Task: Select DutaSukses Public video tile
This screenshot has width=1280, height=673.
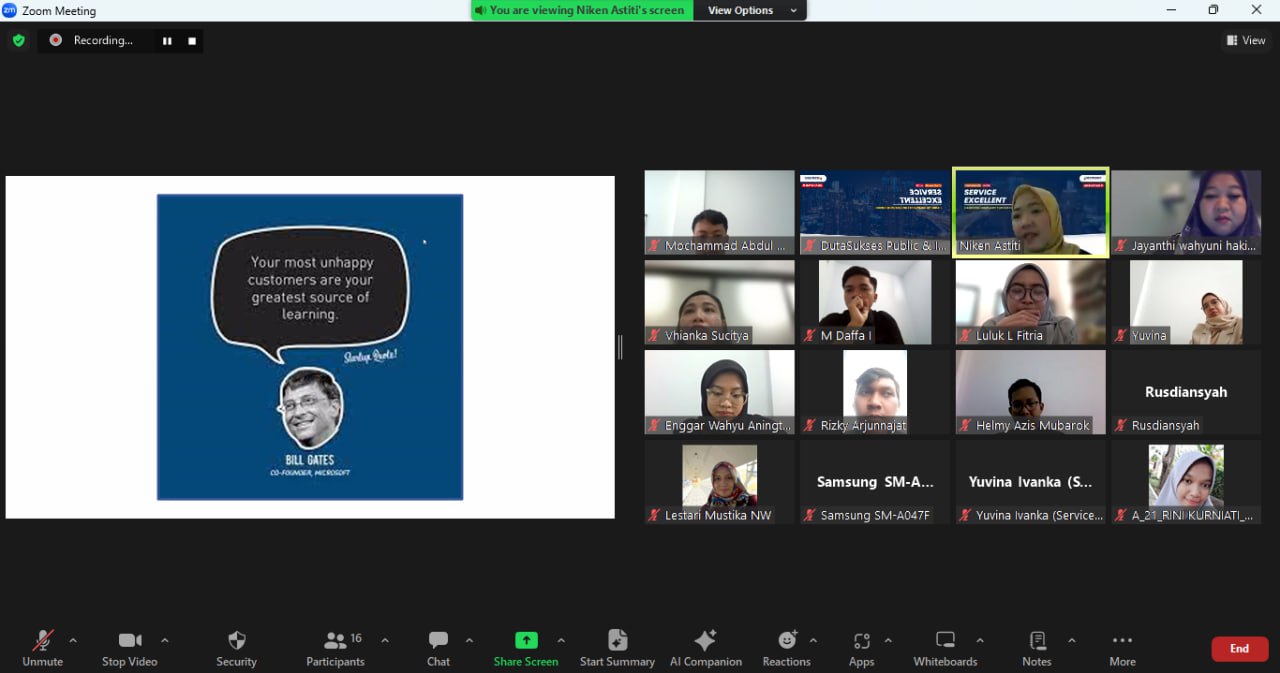Action: tap(875, 213)
